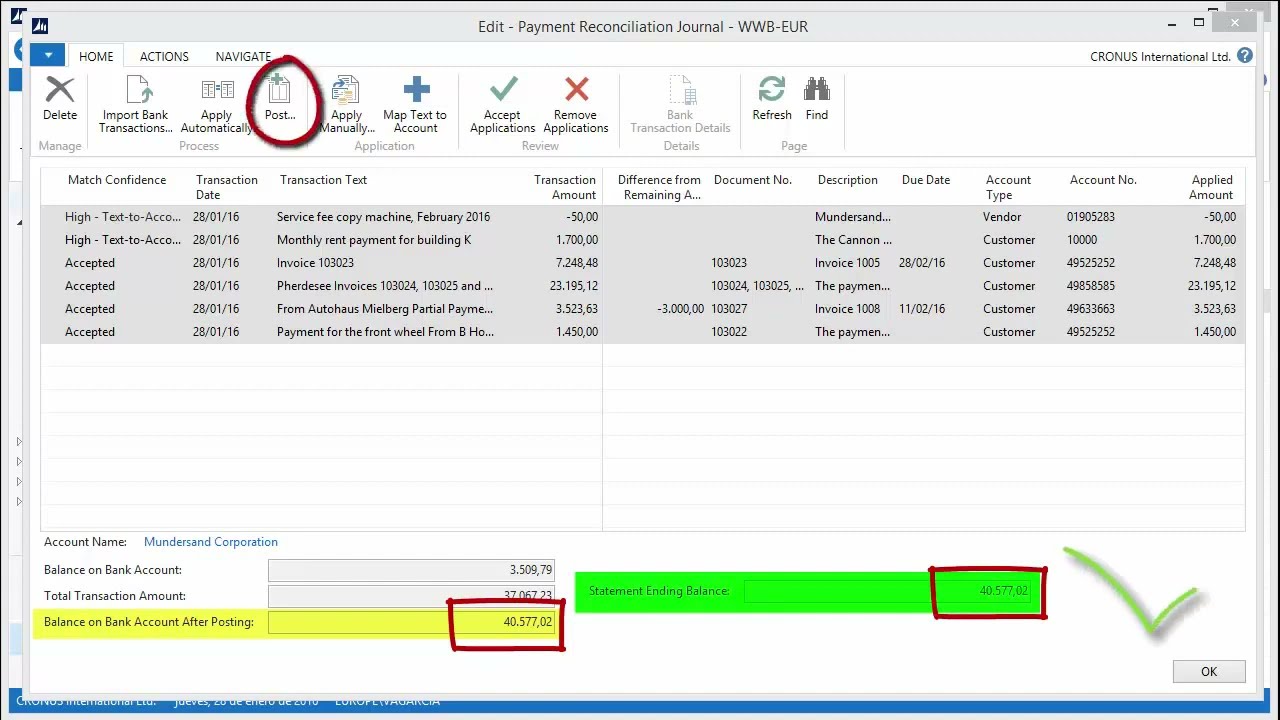Click the CRONUS International Ltd. company label

tap(1160, 57)
